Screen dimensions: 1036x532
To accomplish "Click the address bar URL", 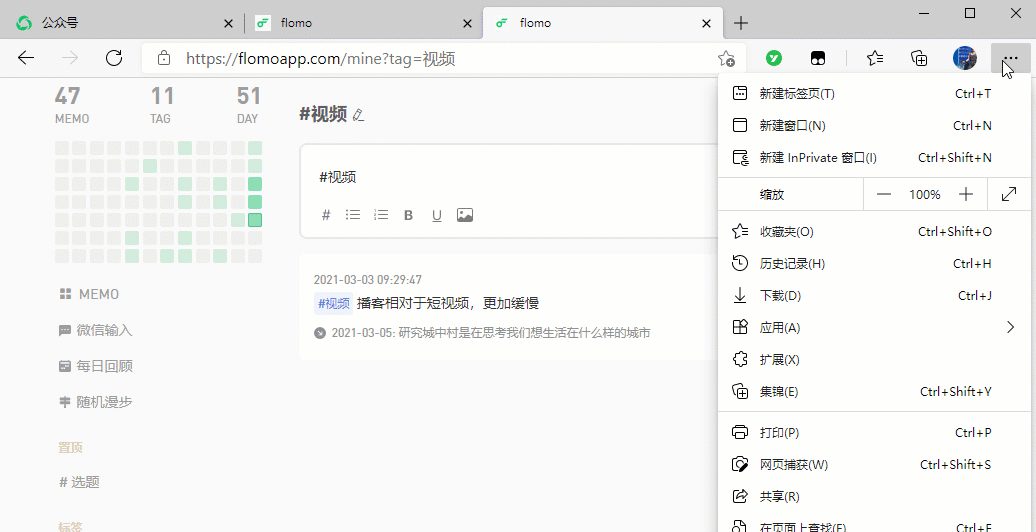I will point(321,59).
